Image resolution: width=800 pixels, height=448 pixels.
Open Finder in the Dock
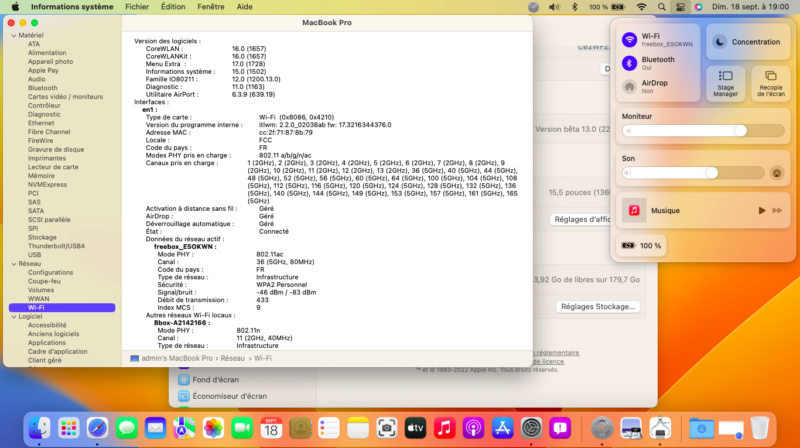(x=39, y=428)
